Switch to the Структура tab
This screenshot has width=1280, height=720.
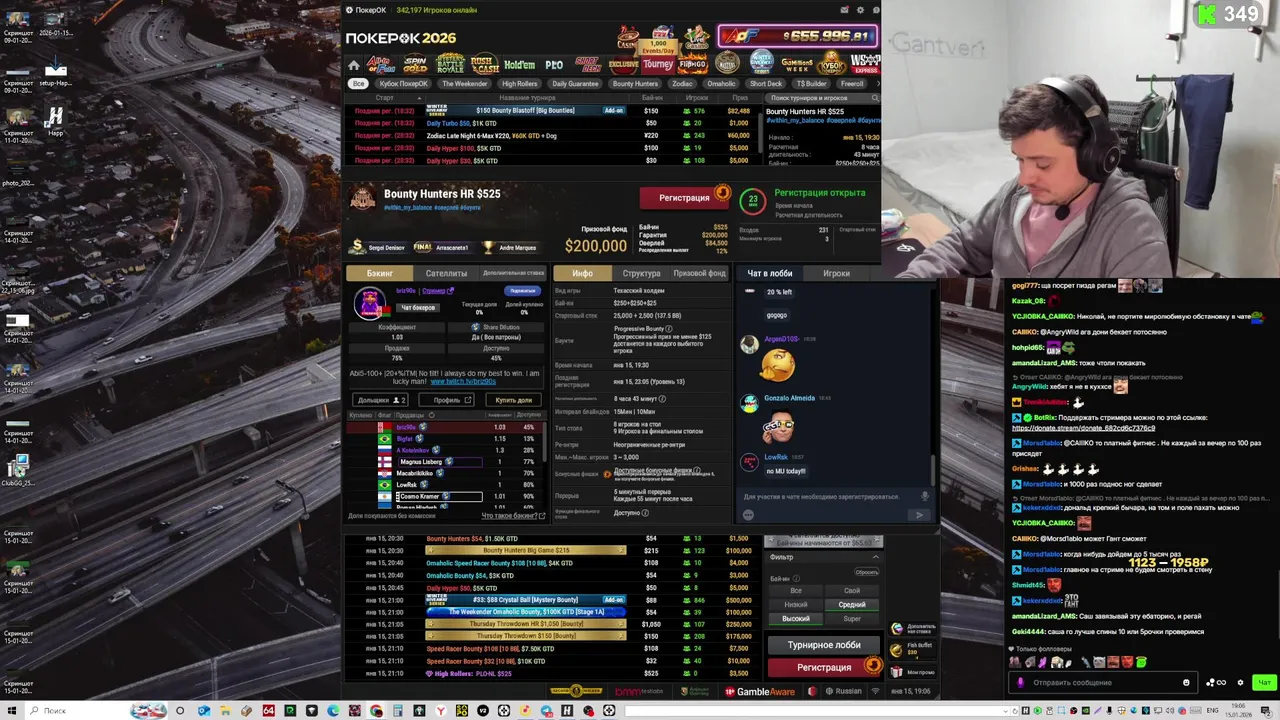tap(641, 273)
